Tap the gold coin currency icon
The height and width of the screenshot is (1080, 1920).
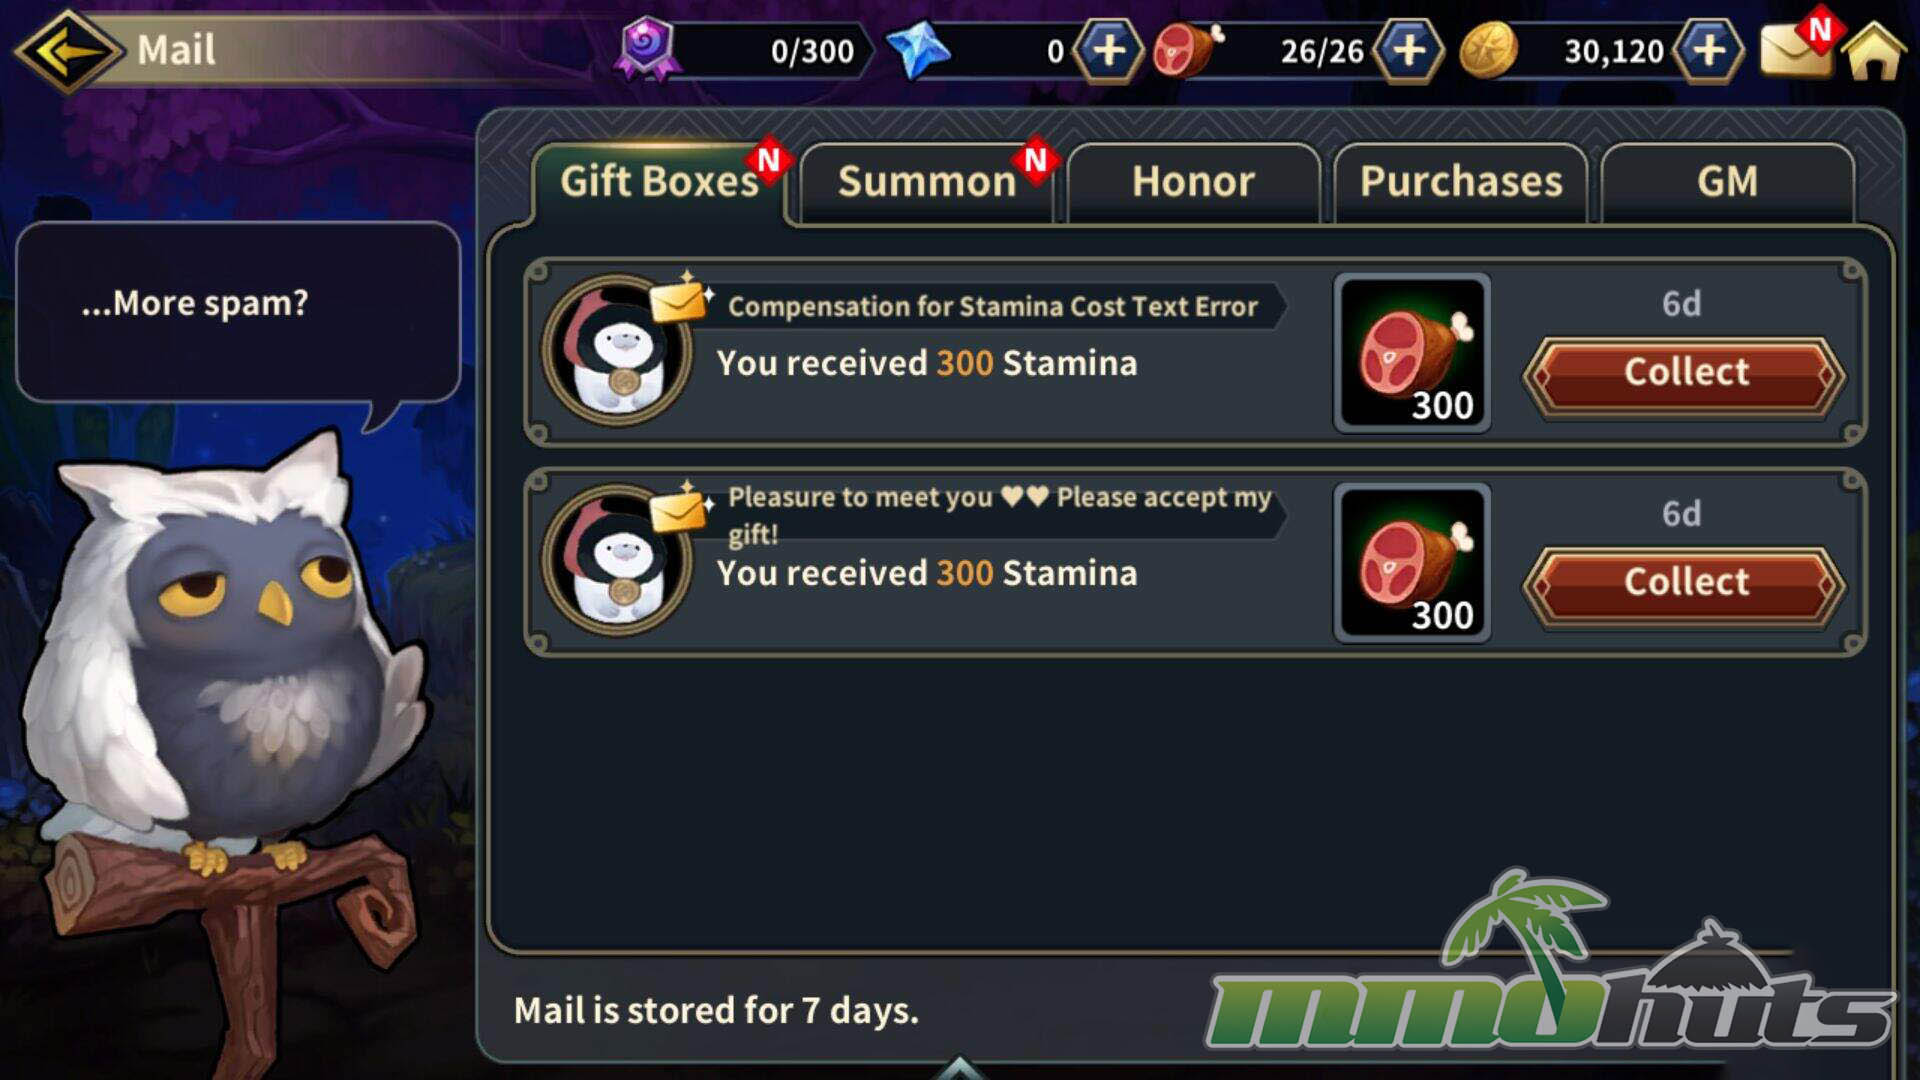pyautogui.click(x=1489, y=50)
